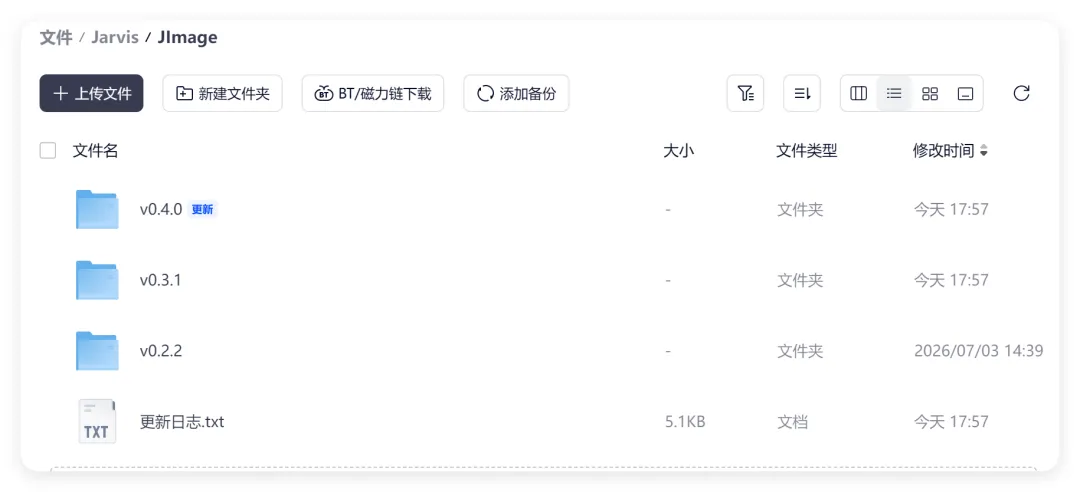Open the sort order icon
Image resolution: width=1080 pixels, height=492 pixels.
(802, 93)
